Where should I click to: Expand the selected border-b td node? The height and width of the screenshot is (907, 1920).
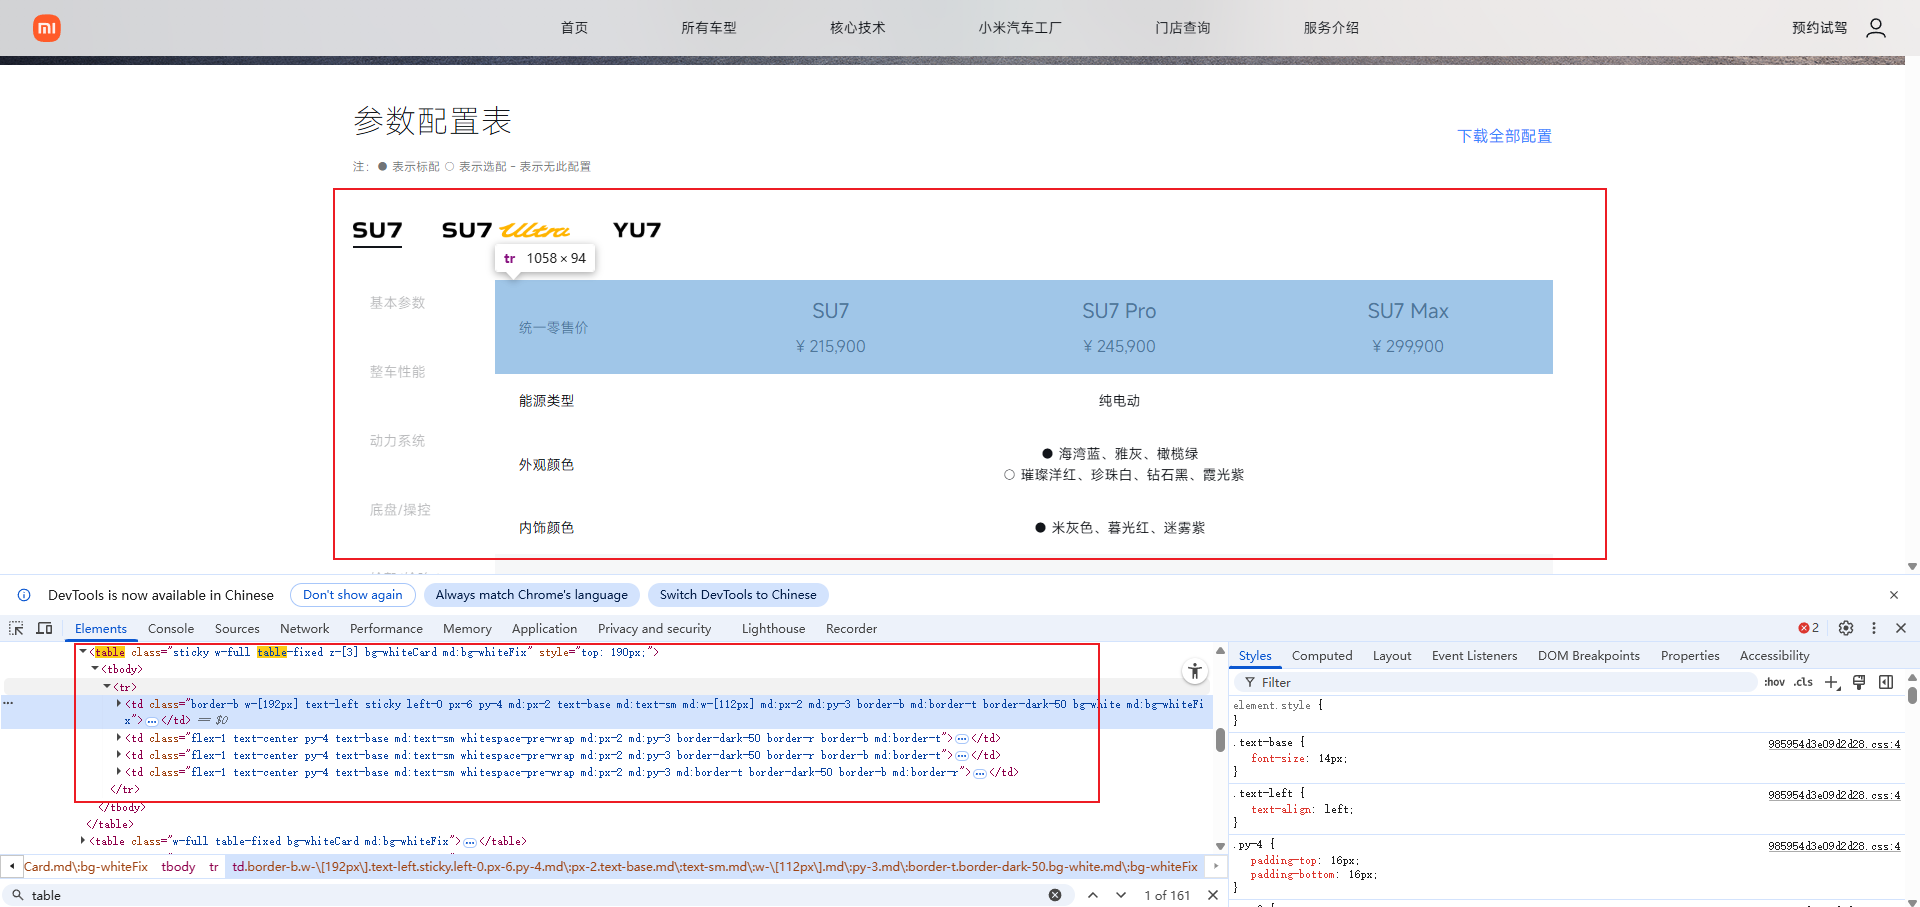tap(119, 704)
